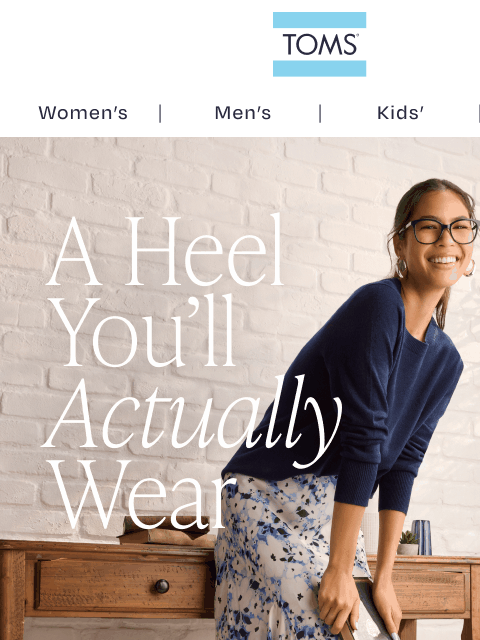Click the 'Wear' word in hero banner

click(141, 493)
